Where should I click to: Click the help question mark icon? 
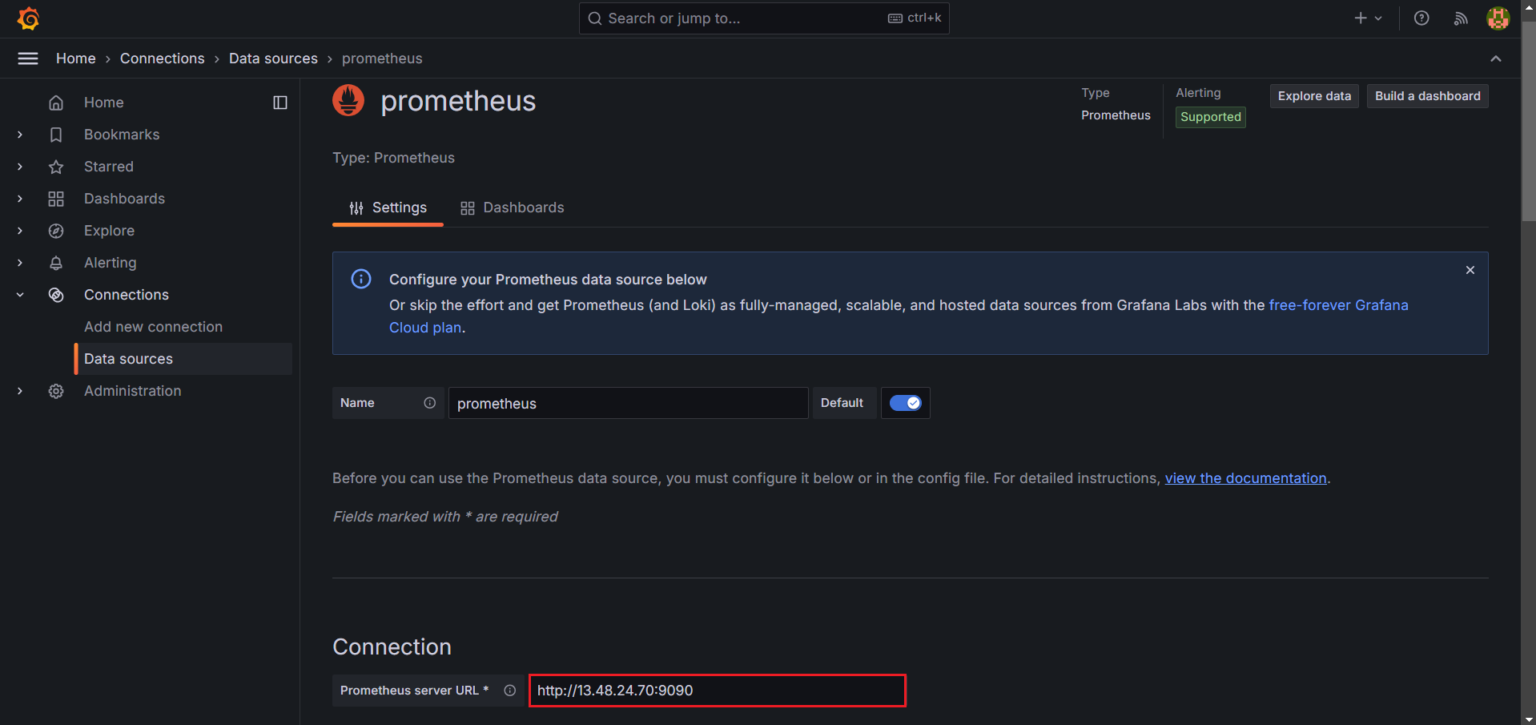pos(1421,18)
